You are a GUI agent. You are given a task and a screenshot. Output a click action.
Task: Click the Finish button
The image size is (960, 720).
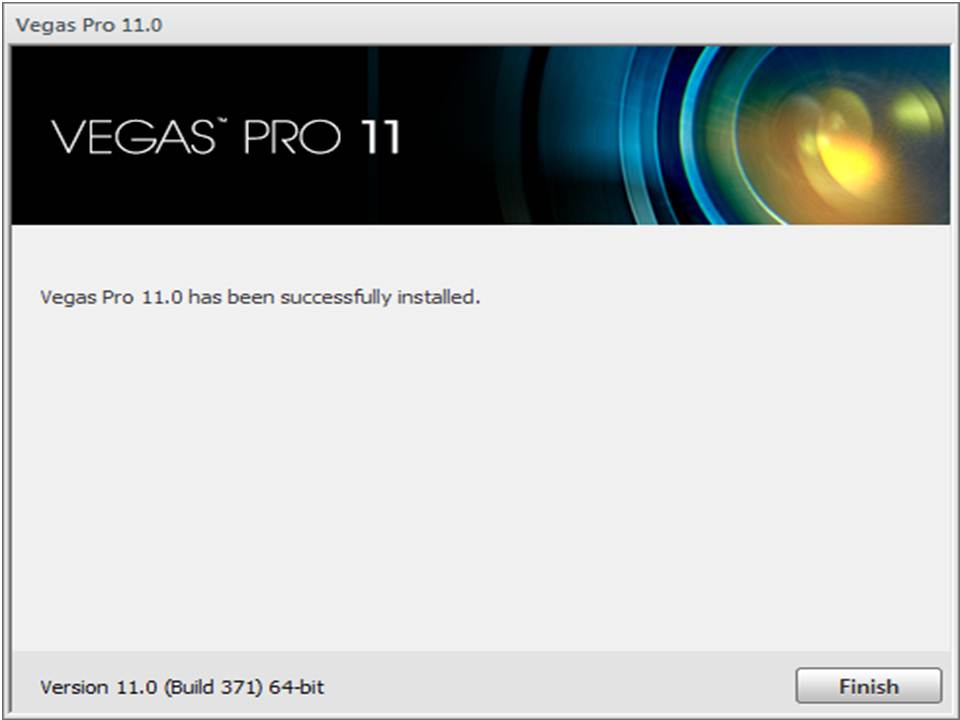(868, 686)
